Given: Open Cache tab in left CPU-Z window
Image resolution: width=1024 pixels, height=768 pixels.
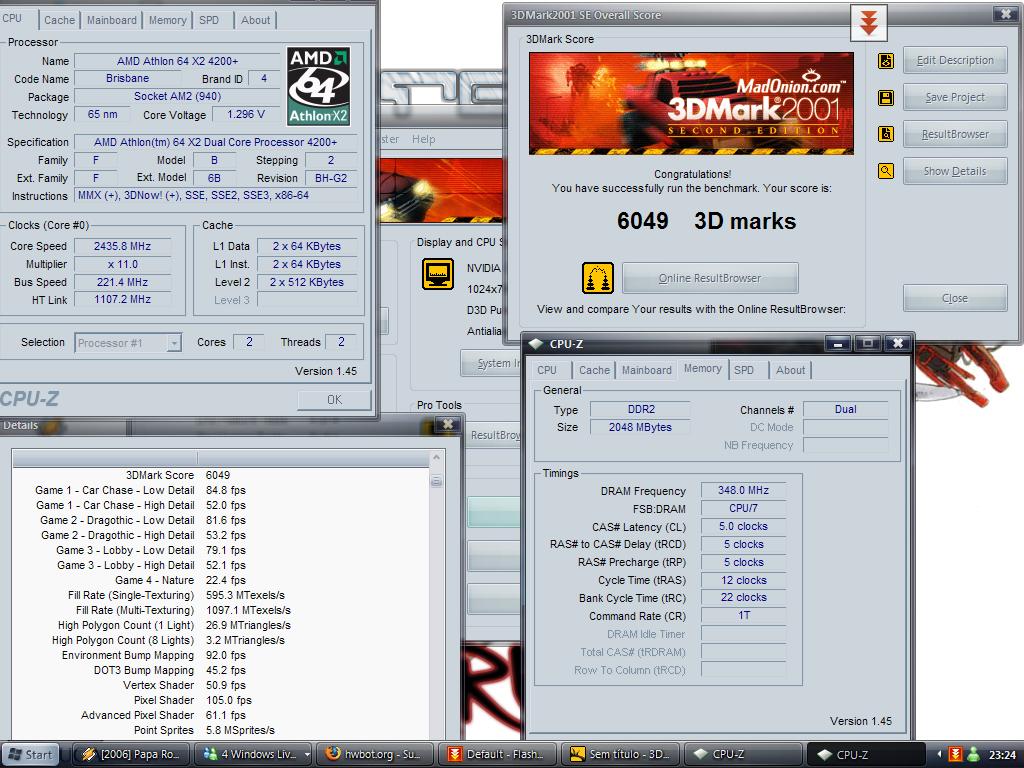Looking at the screenshot, I should tap(59, 20).
